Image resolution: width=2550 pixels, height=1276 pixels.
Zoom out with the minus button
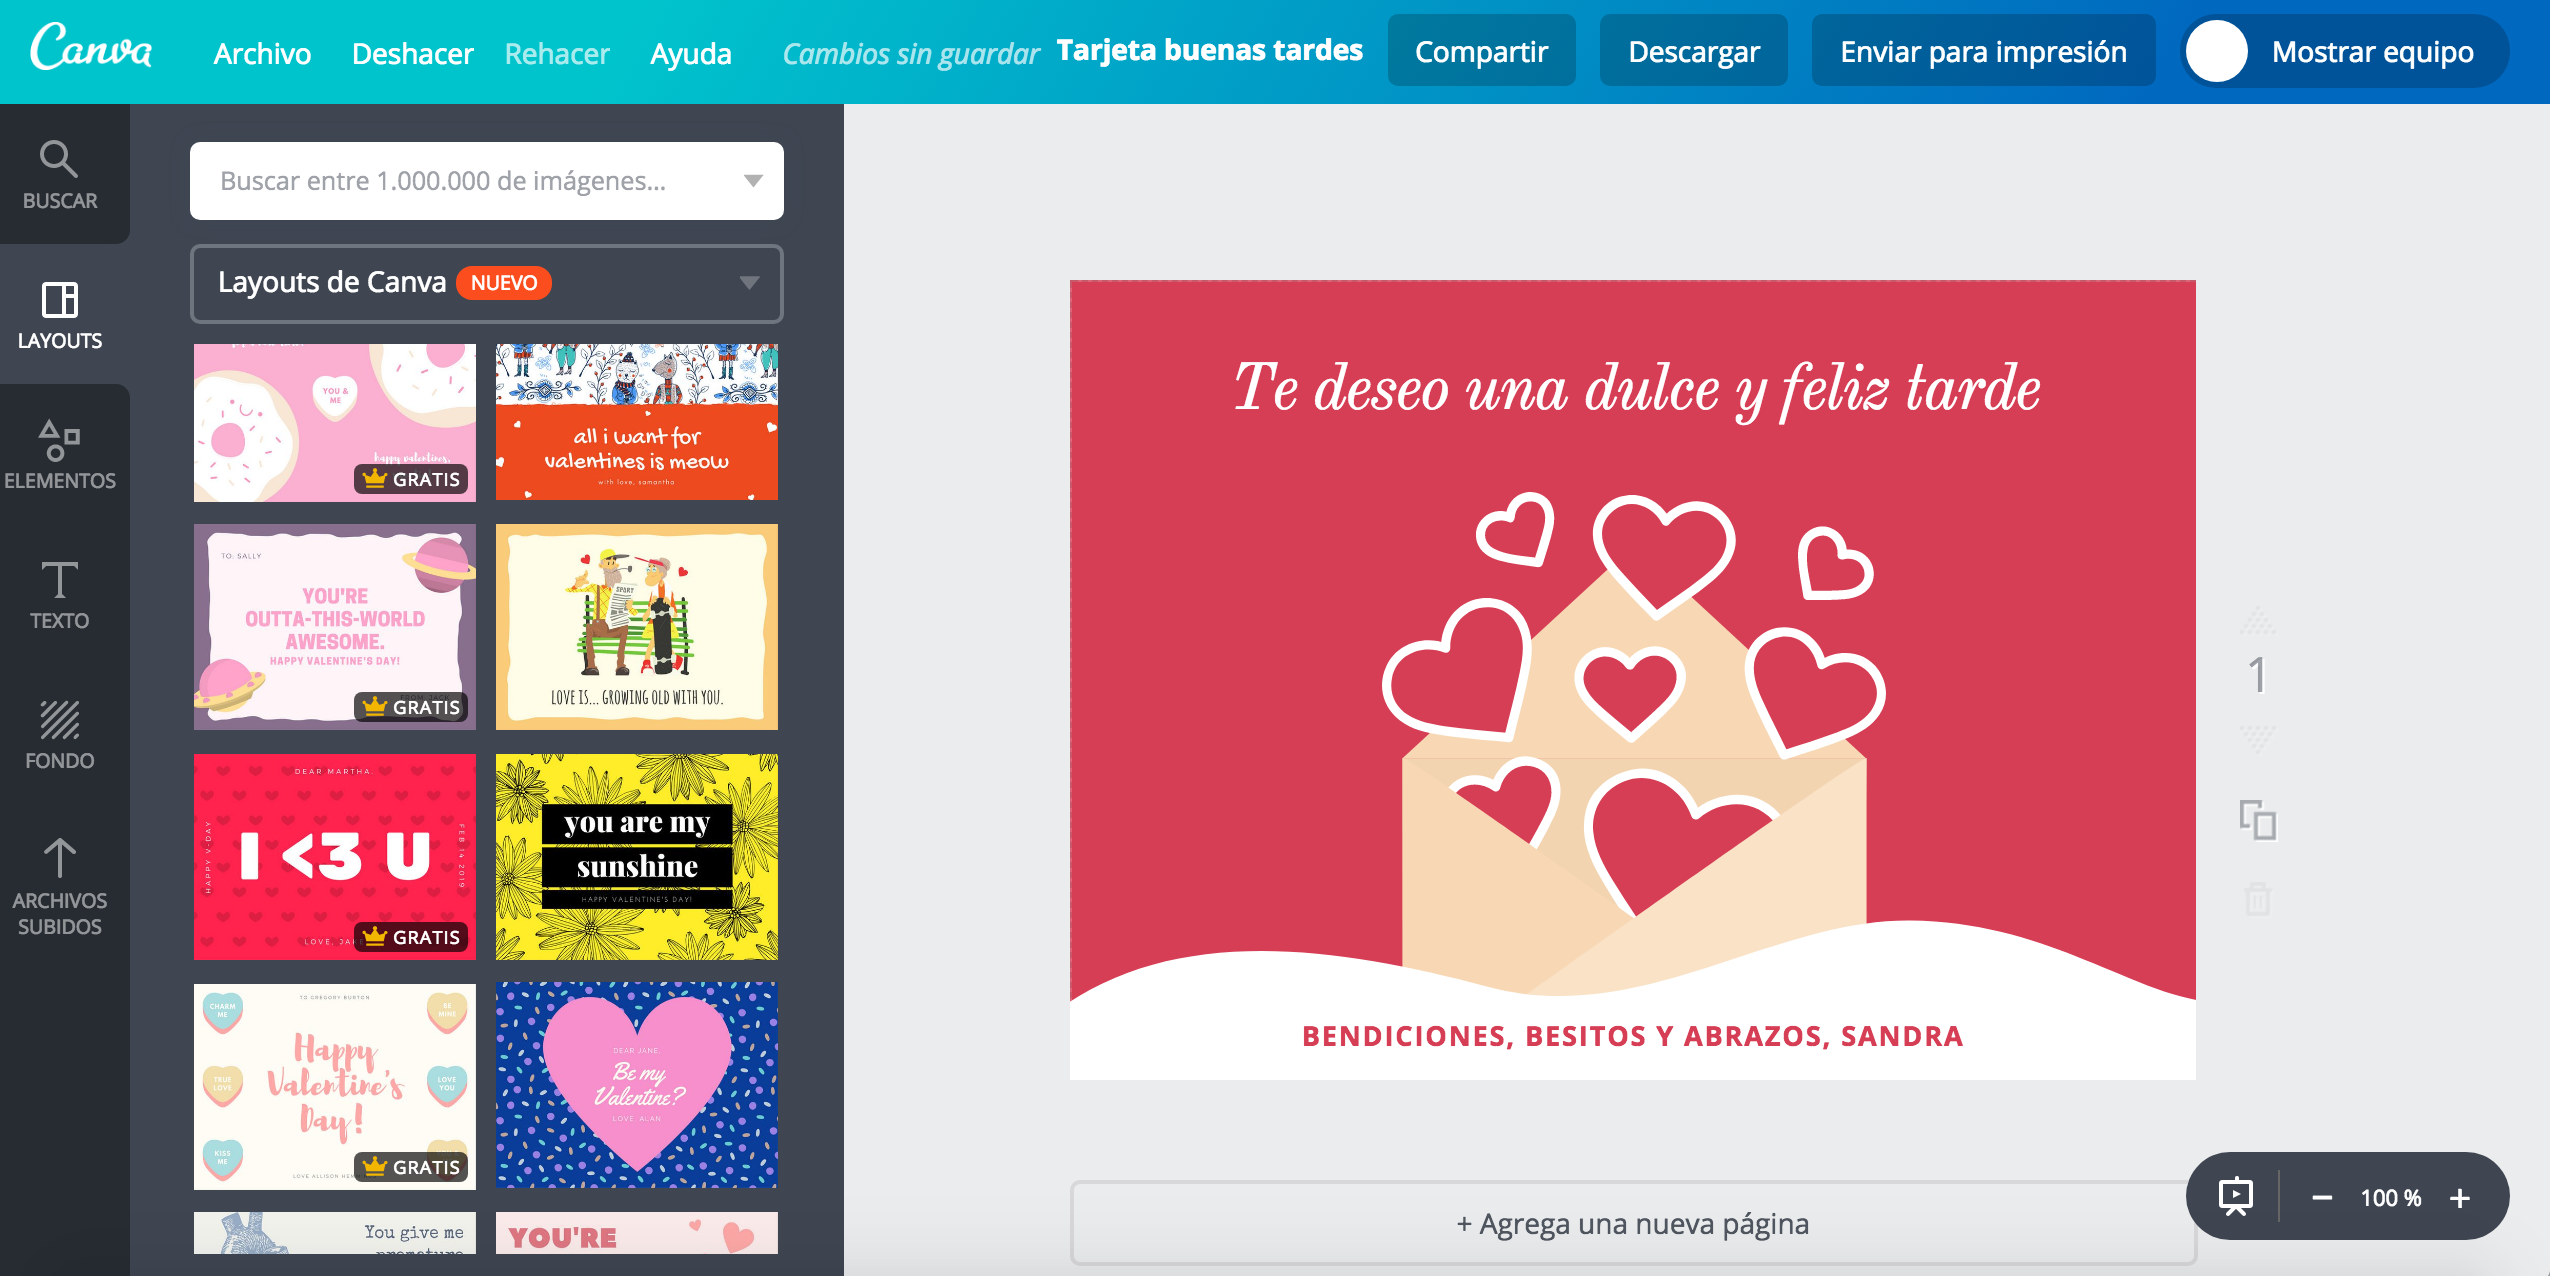(2322, 1198)
